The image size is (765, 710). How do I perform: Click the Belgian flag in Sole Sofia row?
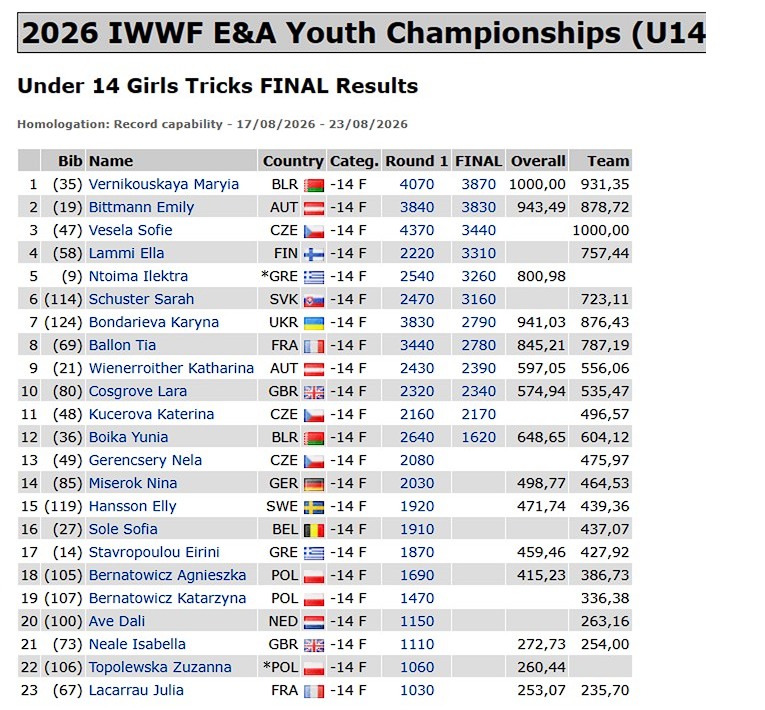pyautogui.click(x=314, y=530)
